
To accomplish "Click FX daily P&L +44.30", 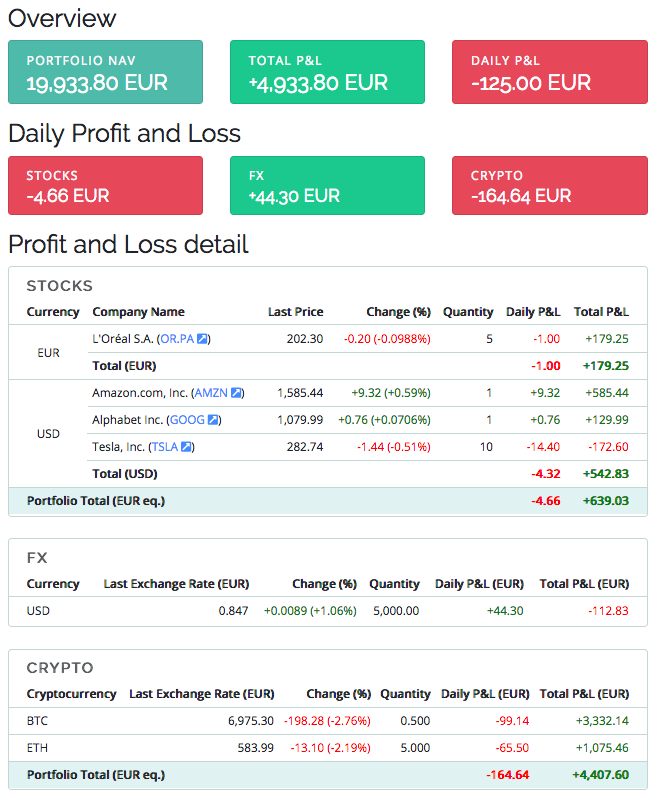I will point(505,611).
